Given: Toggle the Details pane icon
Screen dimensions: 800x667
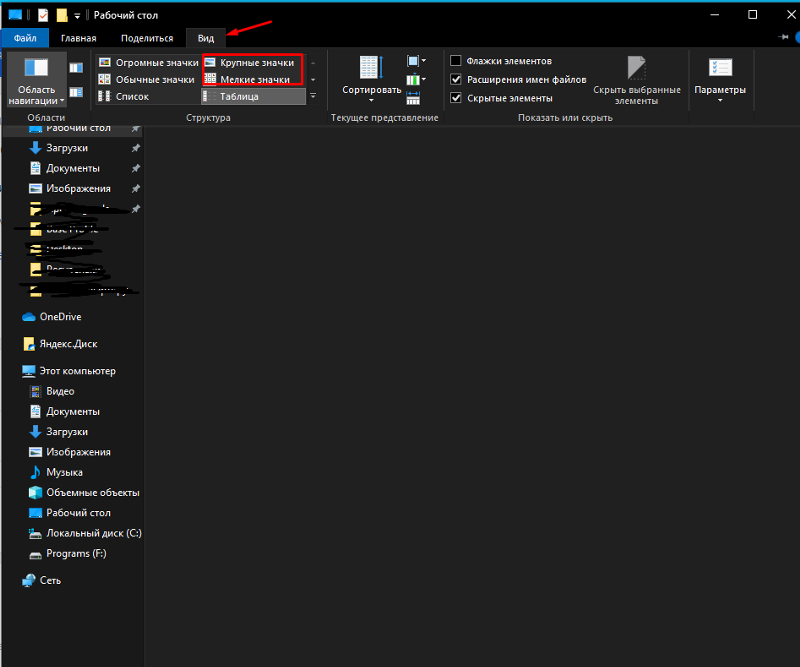Looking at the screenshot, I should click(x=76, y=92).
